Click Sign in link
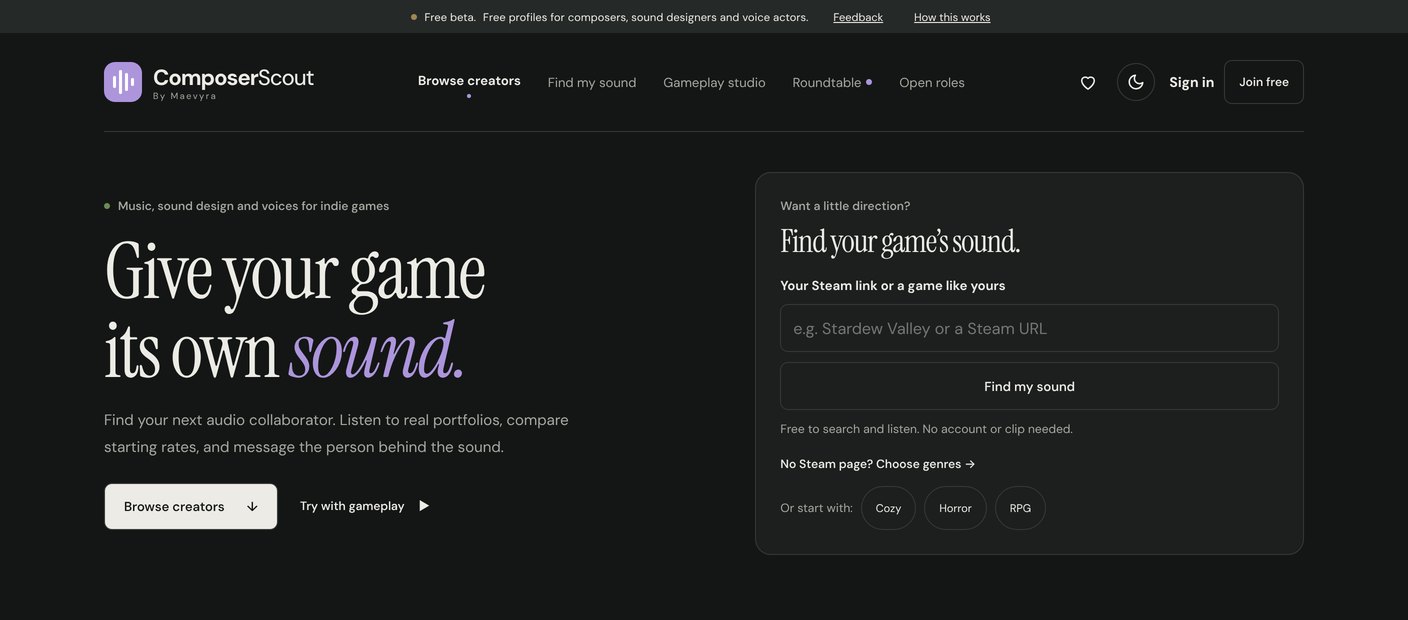 coord(1192,82)
